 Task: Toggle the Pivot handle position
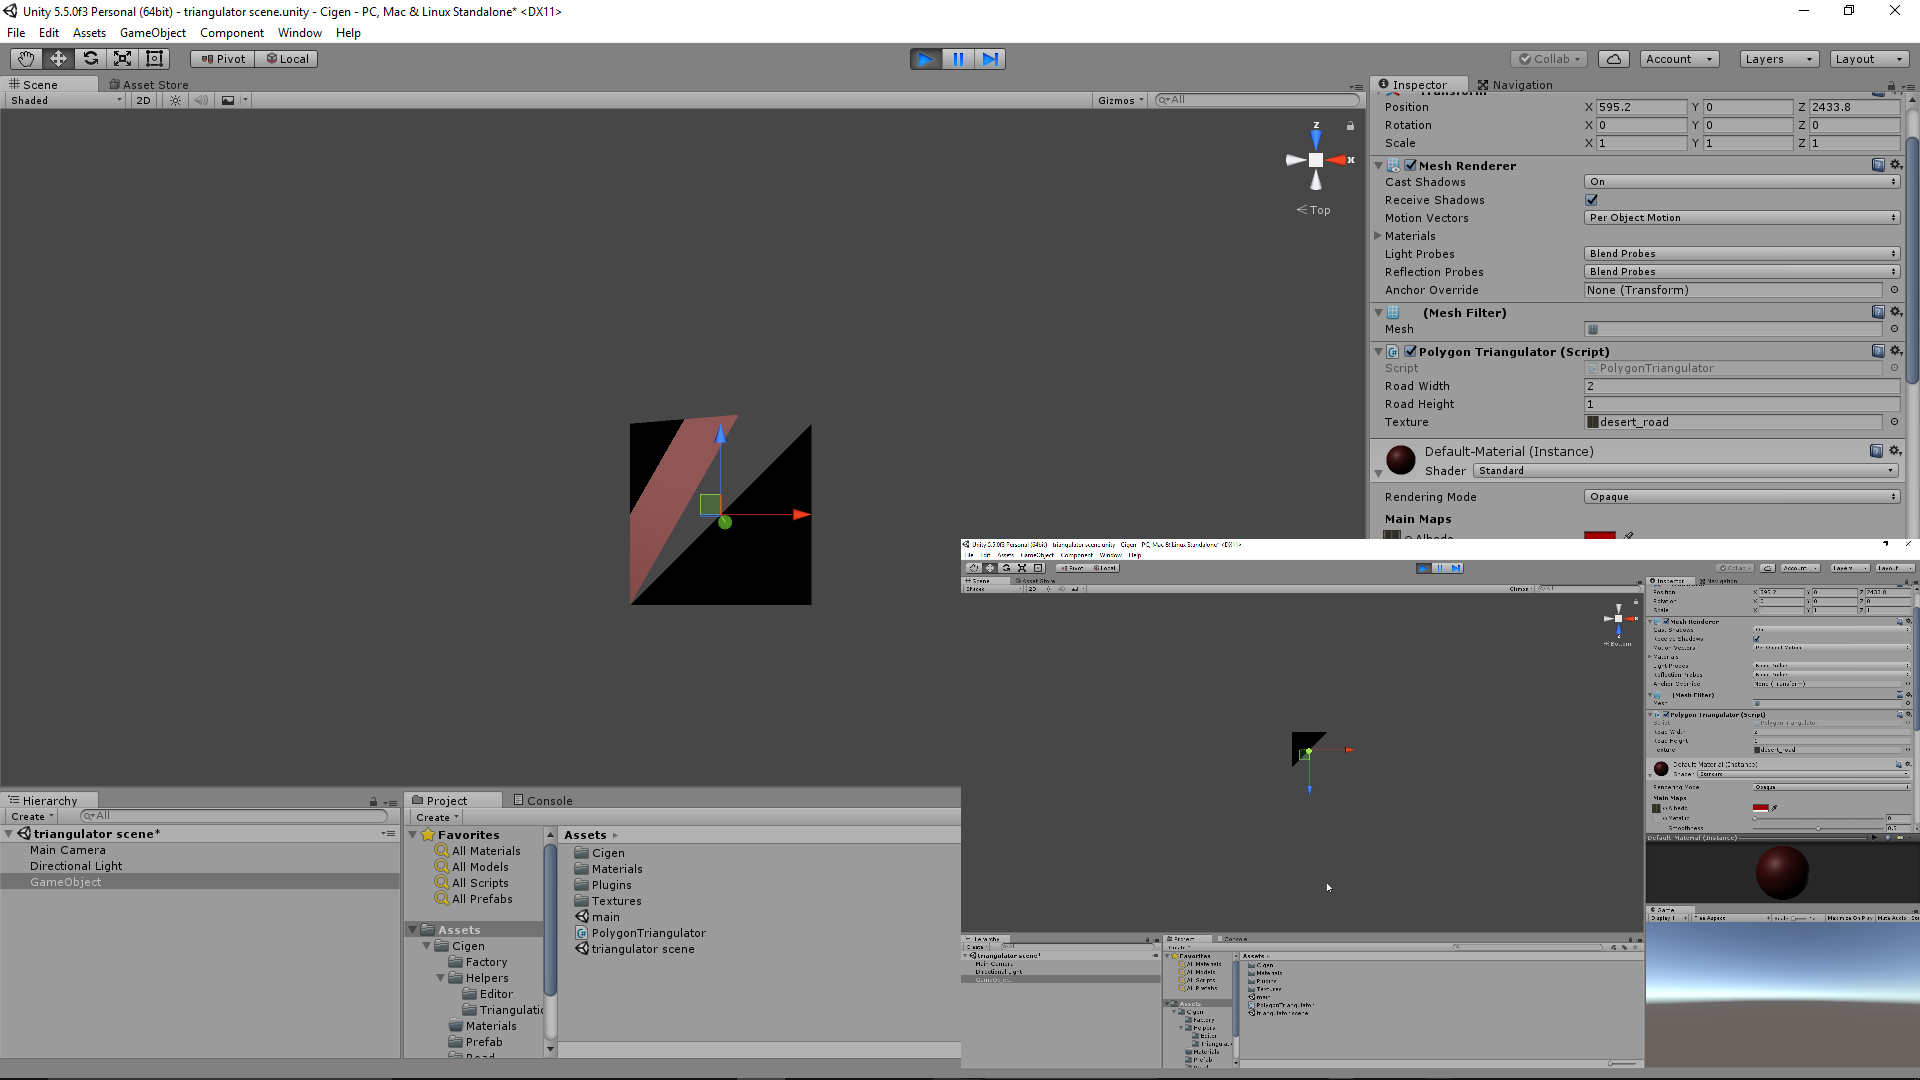(x=223, y=59)
